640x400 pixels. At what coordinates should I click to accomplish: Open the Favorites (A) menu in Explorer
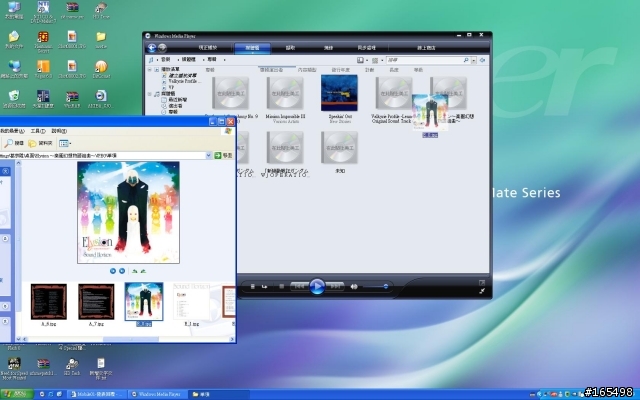point(12,131)
